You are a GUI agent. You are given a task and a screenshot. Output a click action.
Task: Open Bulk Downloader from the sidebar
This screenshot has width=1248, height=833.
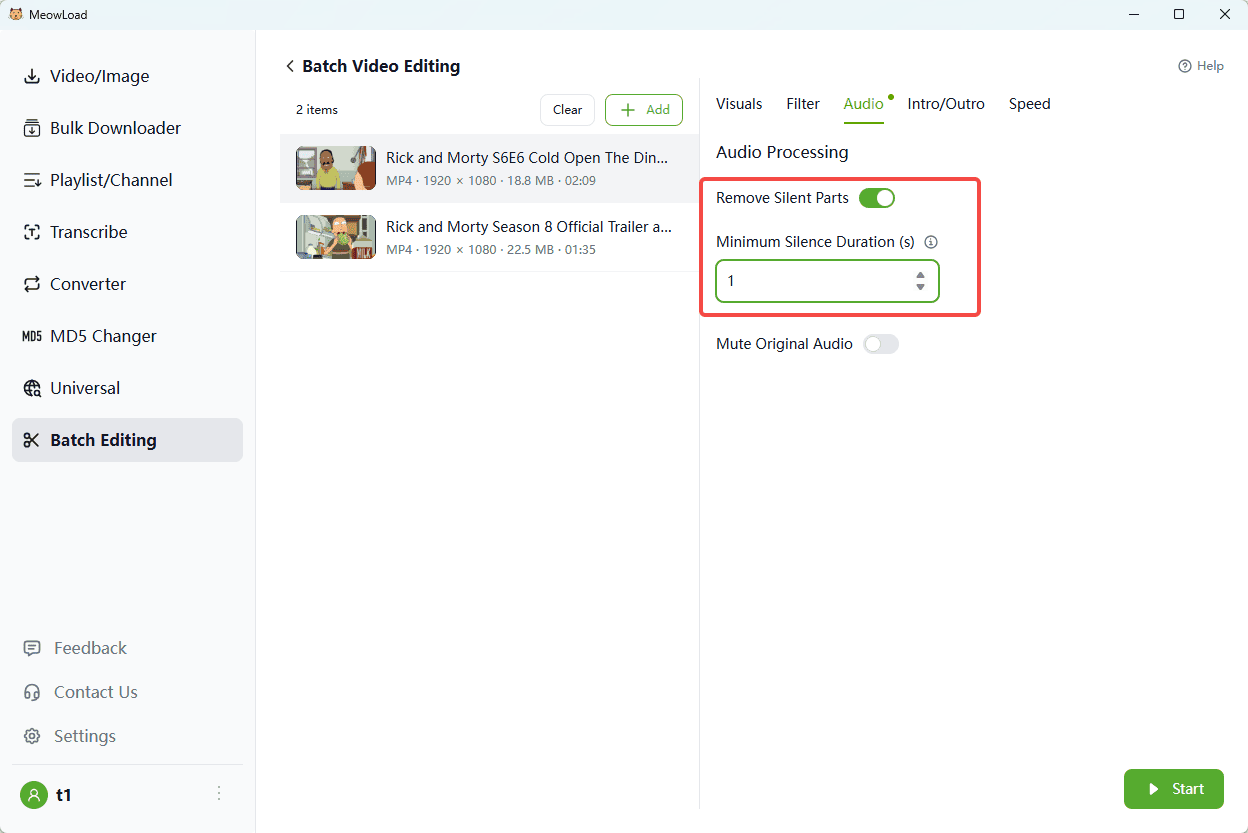tap(115, 128)
